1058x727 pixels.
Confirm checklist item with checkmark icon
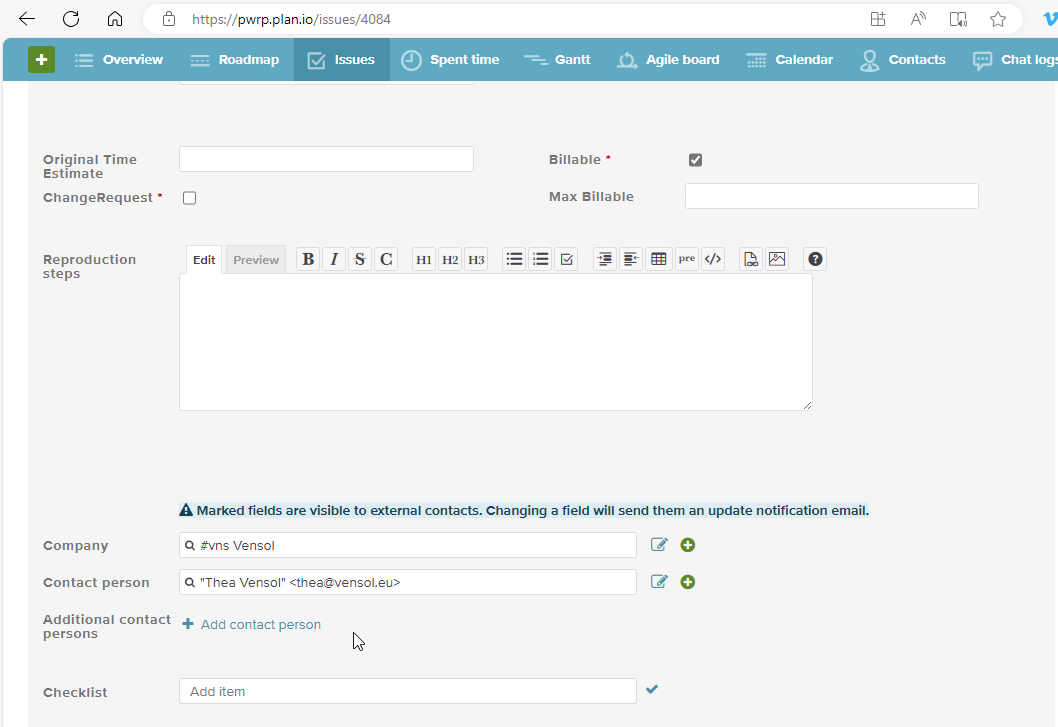(x=652, y=689)
